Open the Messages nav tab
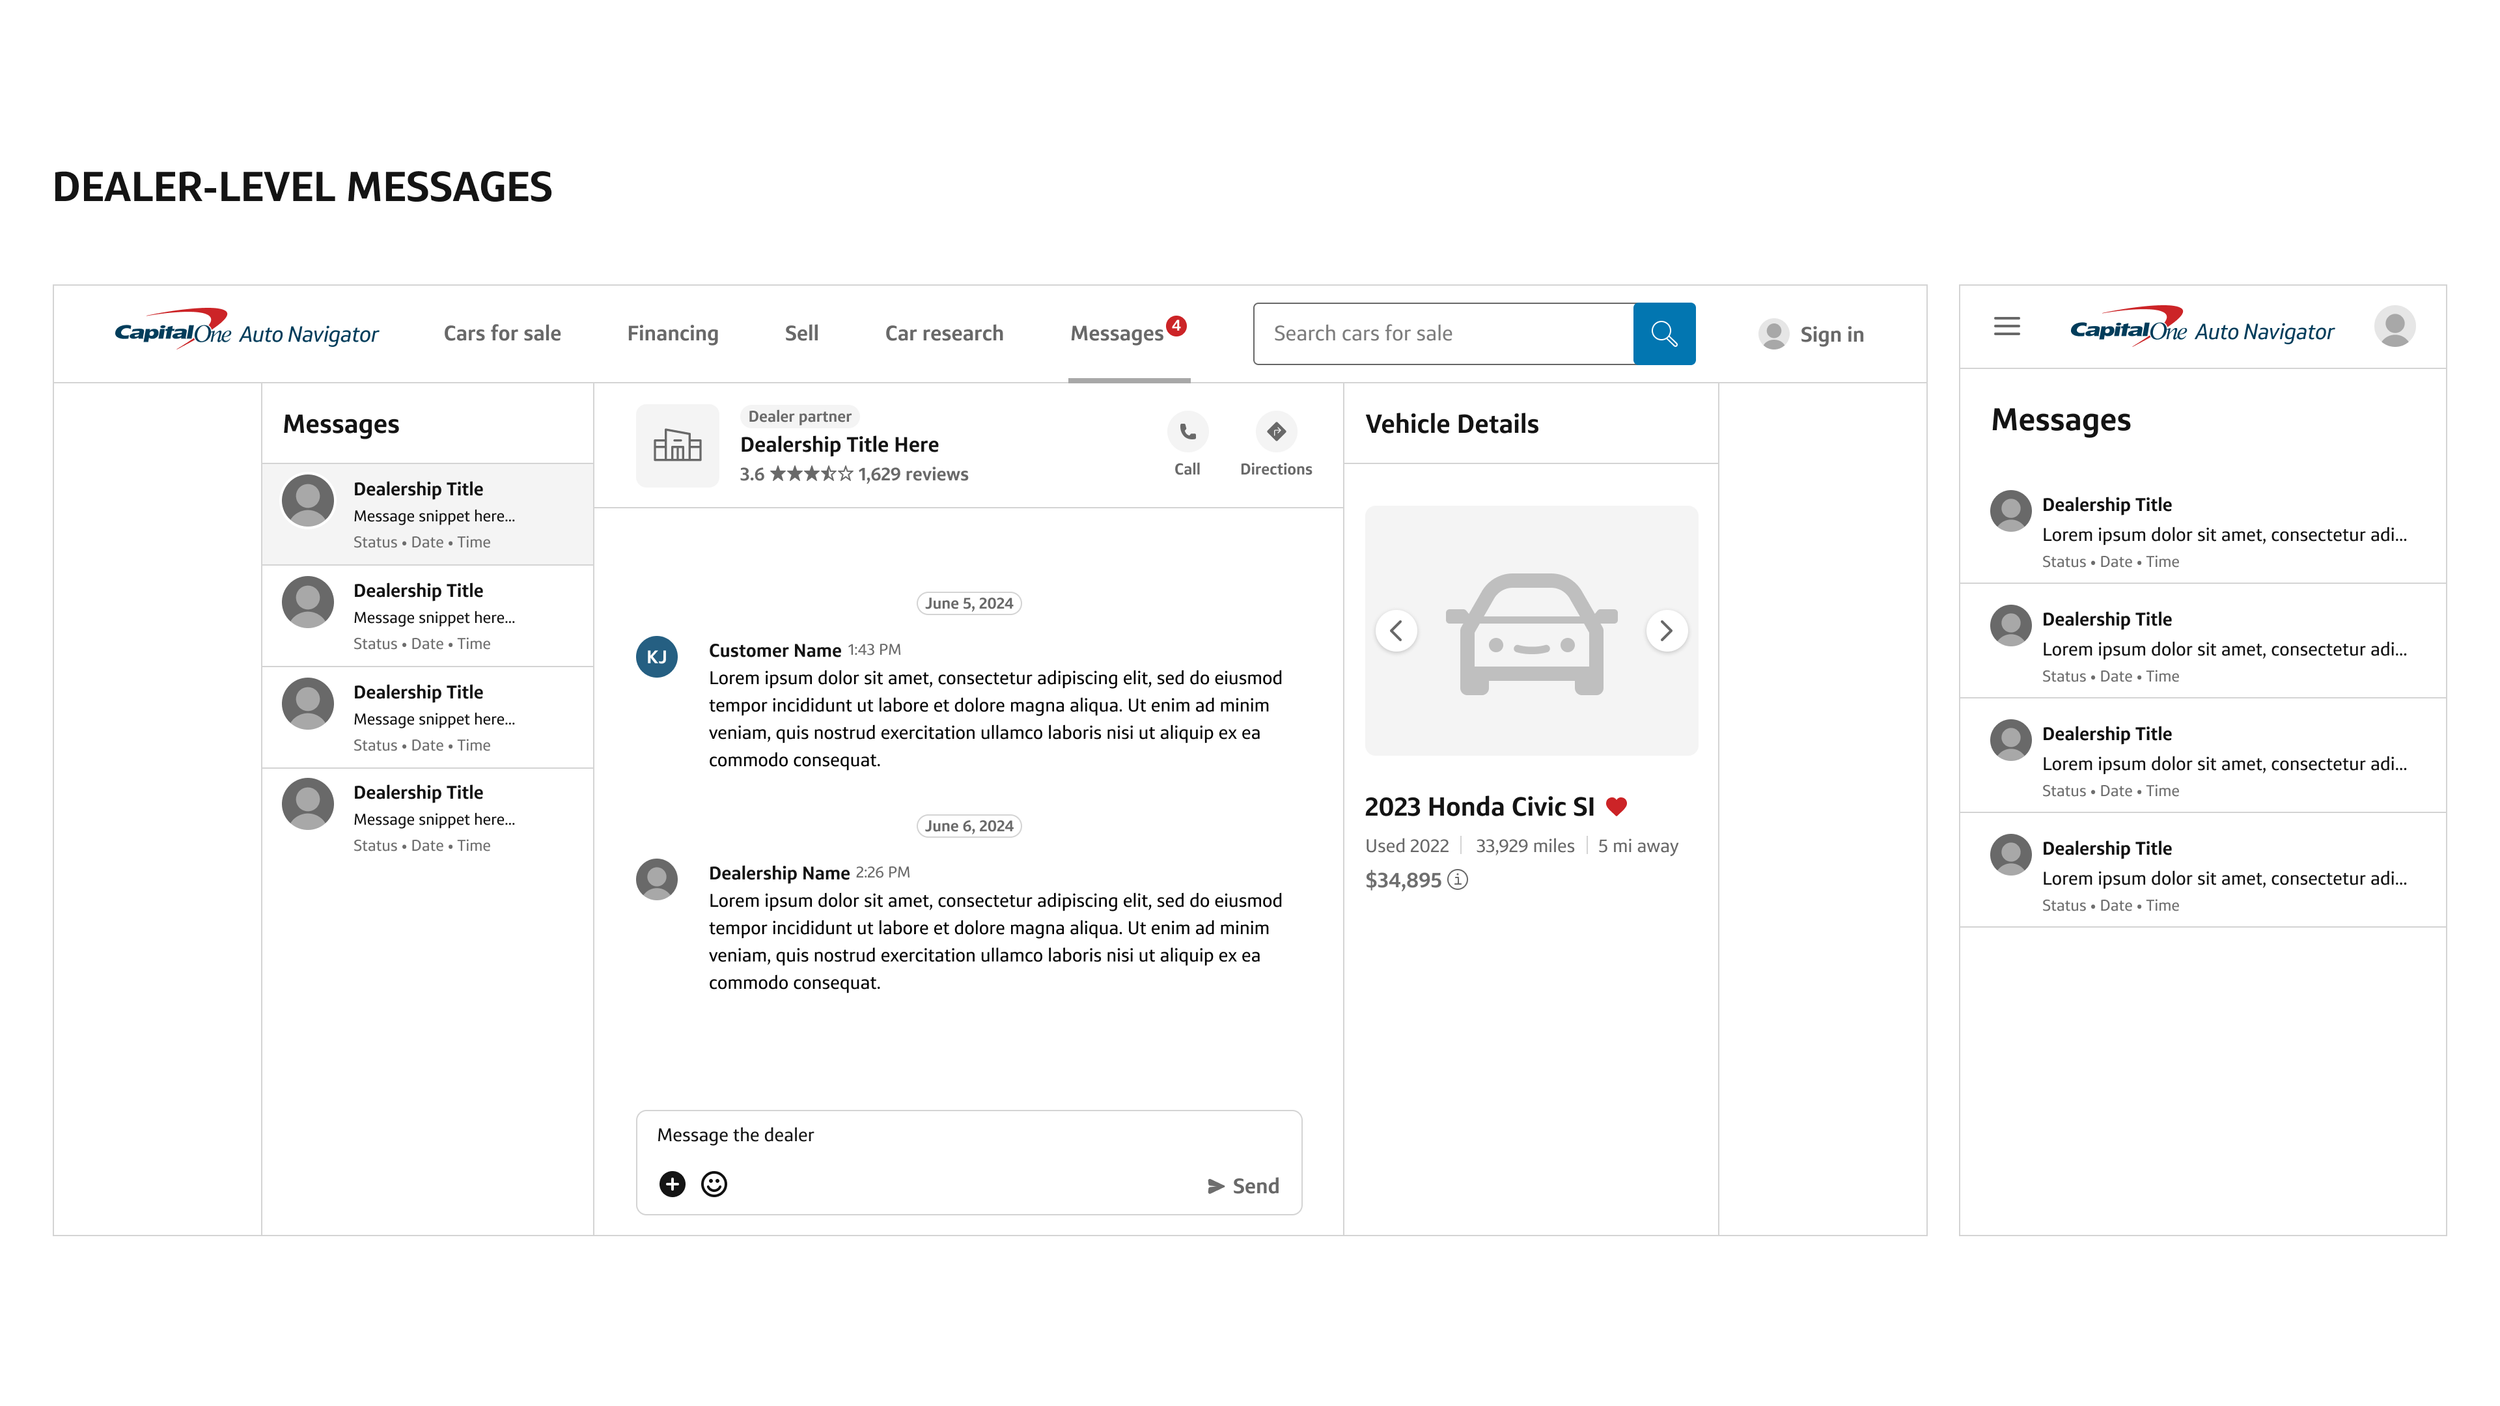Image resolution: width=2500 pixels, height=1406 pixels. click(1117, 334)
